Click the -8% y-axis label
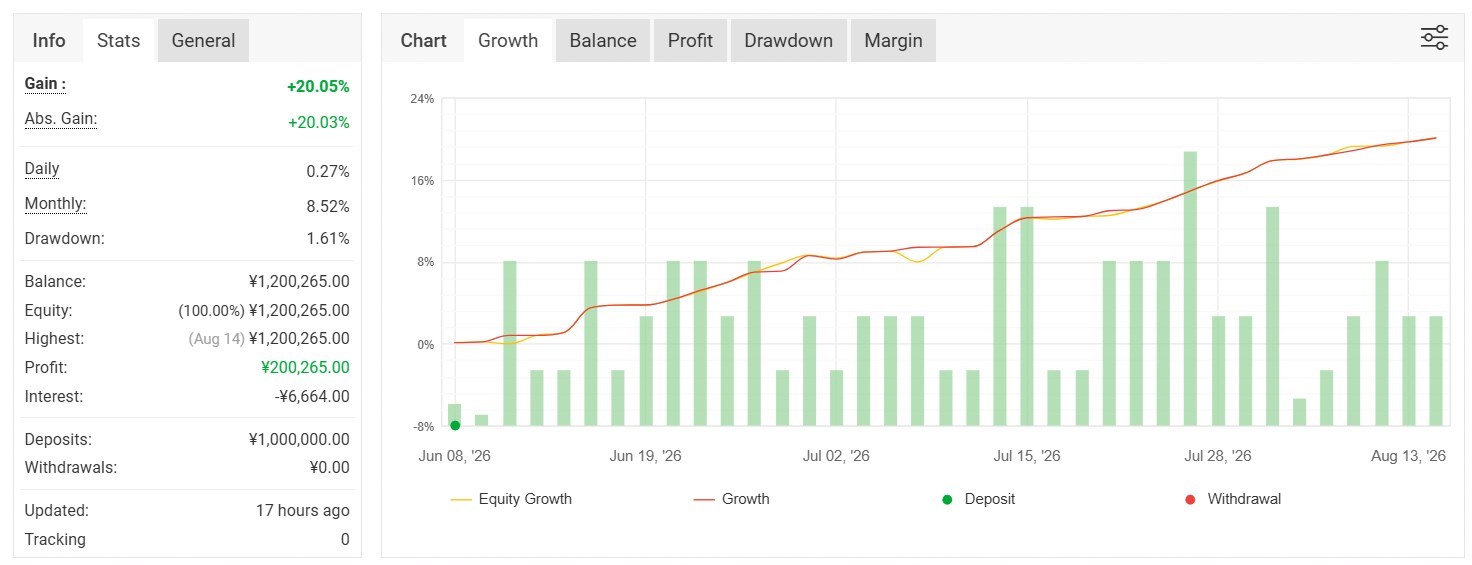The height and width of the screenshot is (565, 1472). point(423,427)
